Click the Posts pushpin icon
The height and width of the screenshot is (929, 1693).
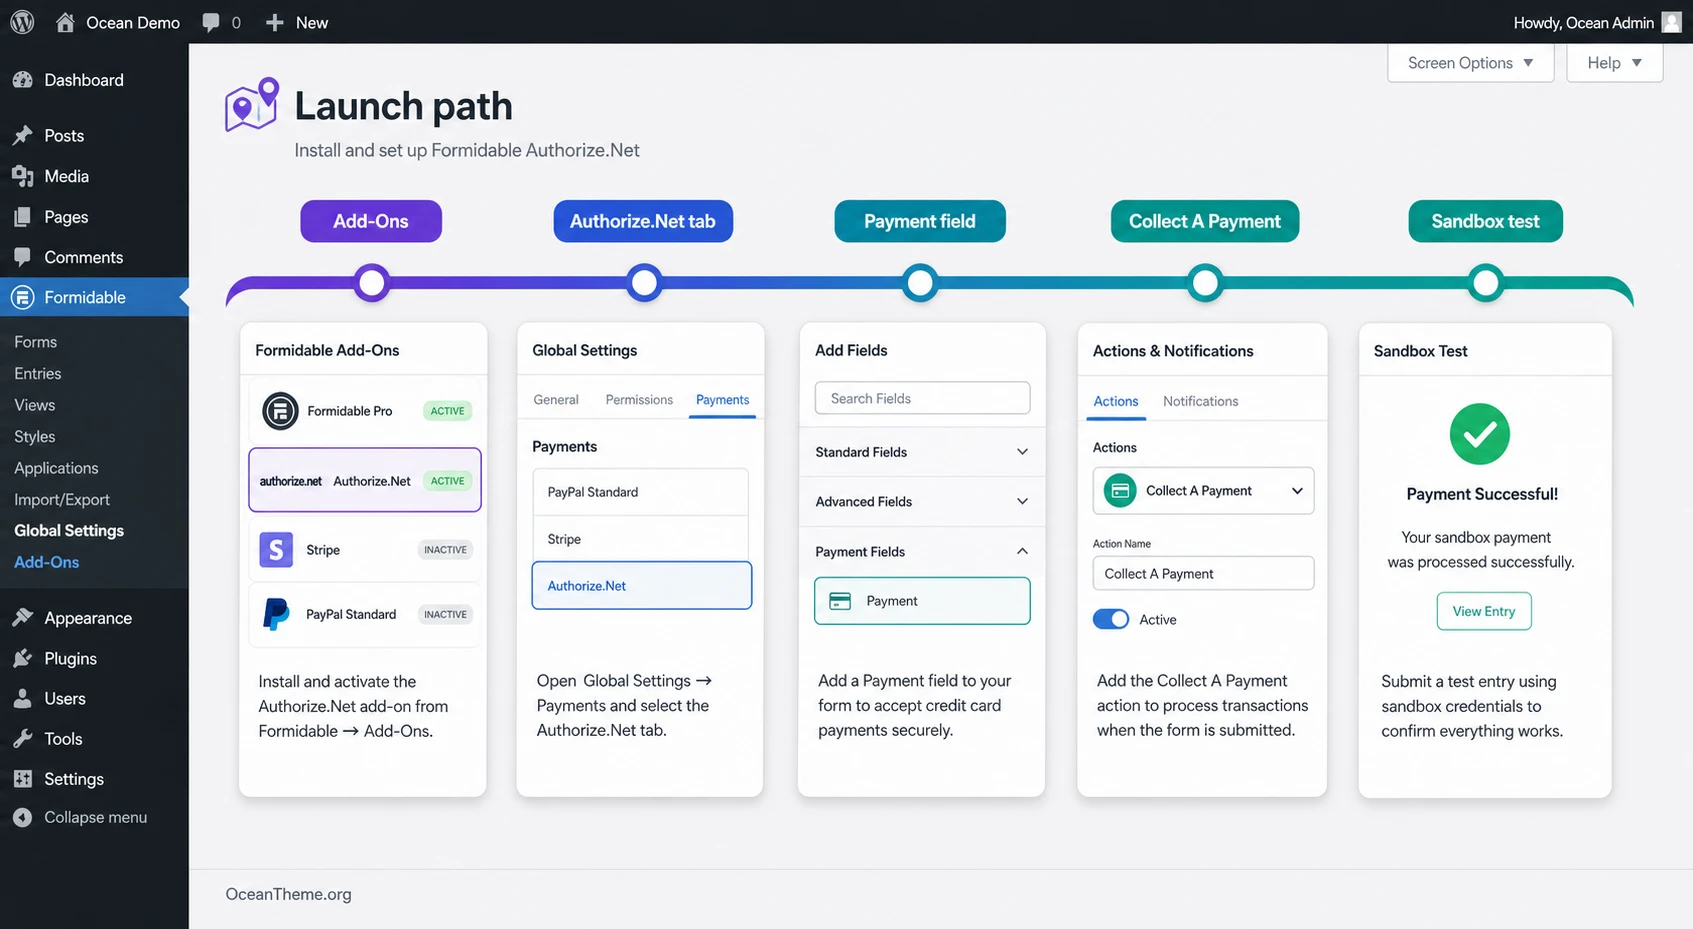(x=22, y=135)
